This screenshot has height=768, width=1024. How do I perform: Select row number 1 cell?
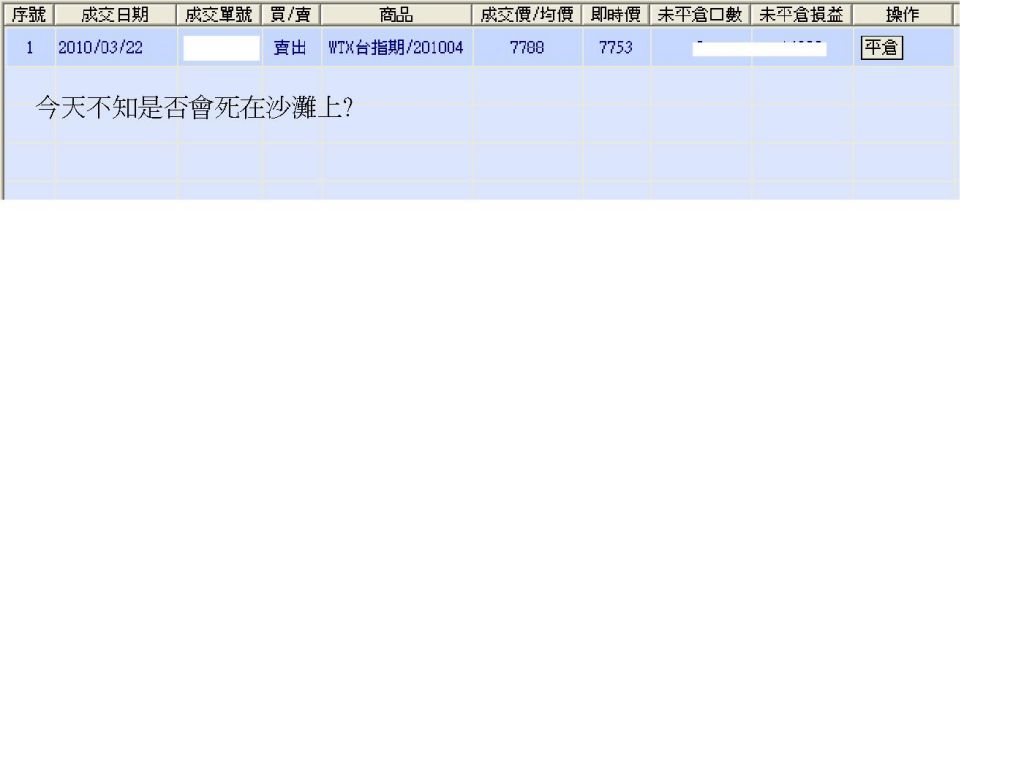coord(29,47)
